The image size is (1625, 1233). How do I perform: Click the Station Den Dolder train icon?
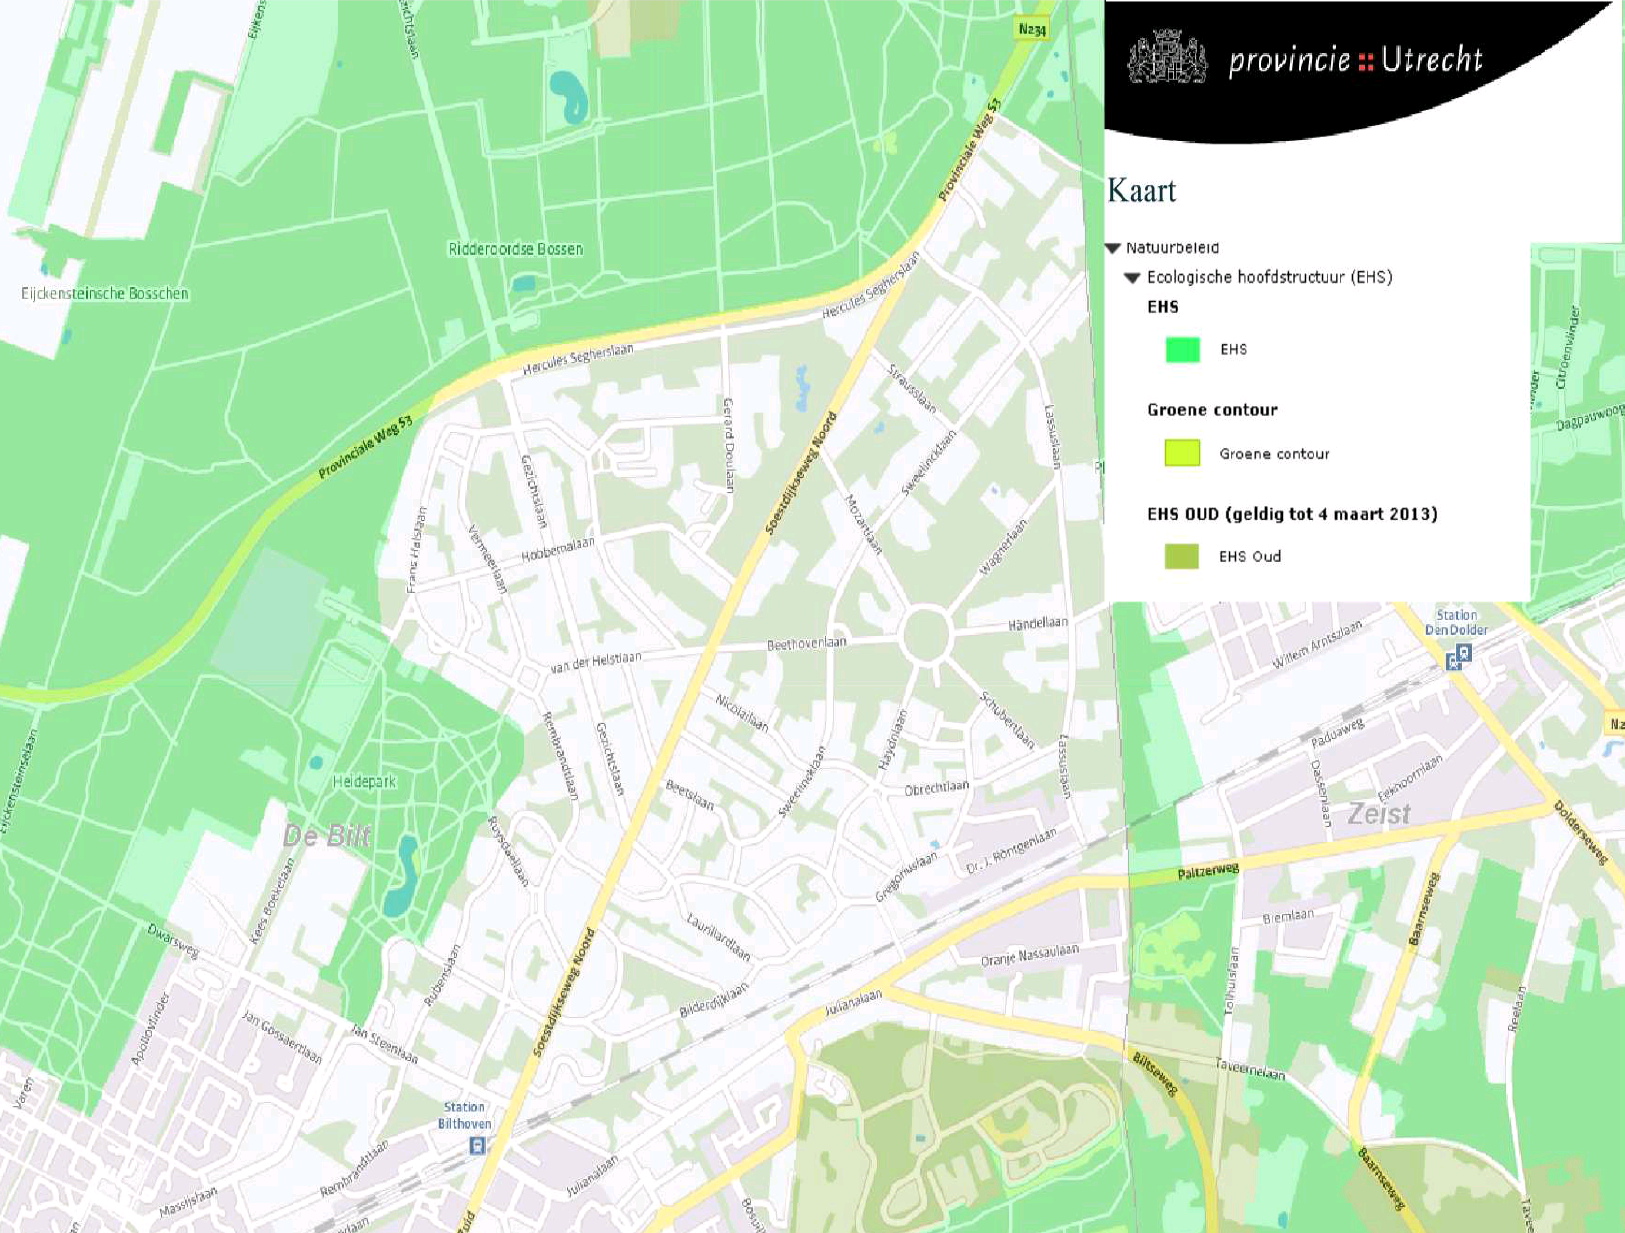pyautogui.click(x=1459, y=657)
